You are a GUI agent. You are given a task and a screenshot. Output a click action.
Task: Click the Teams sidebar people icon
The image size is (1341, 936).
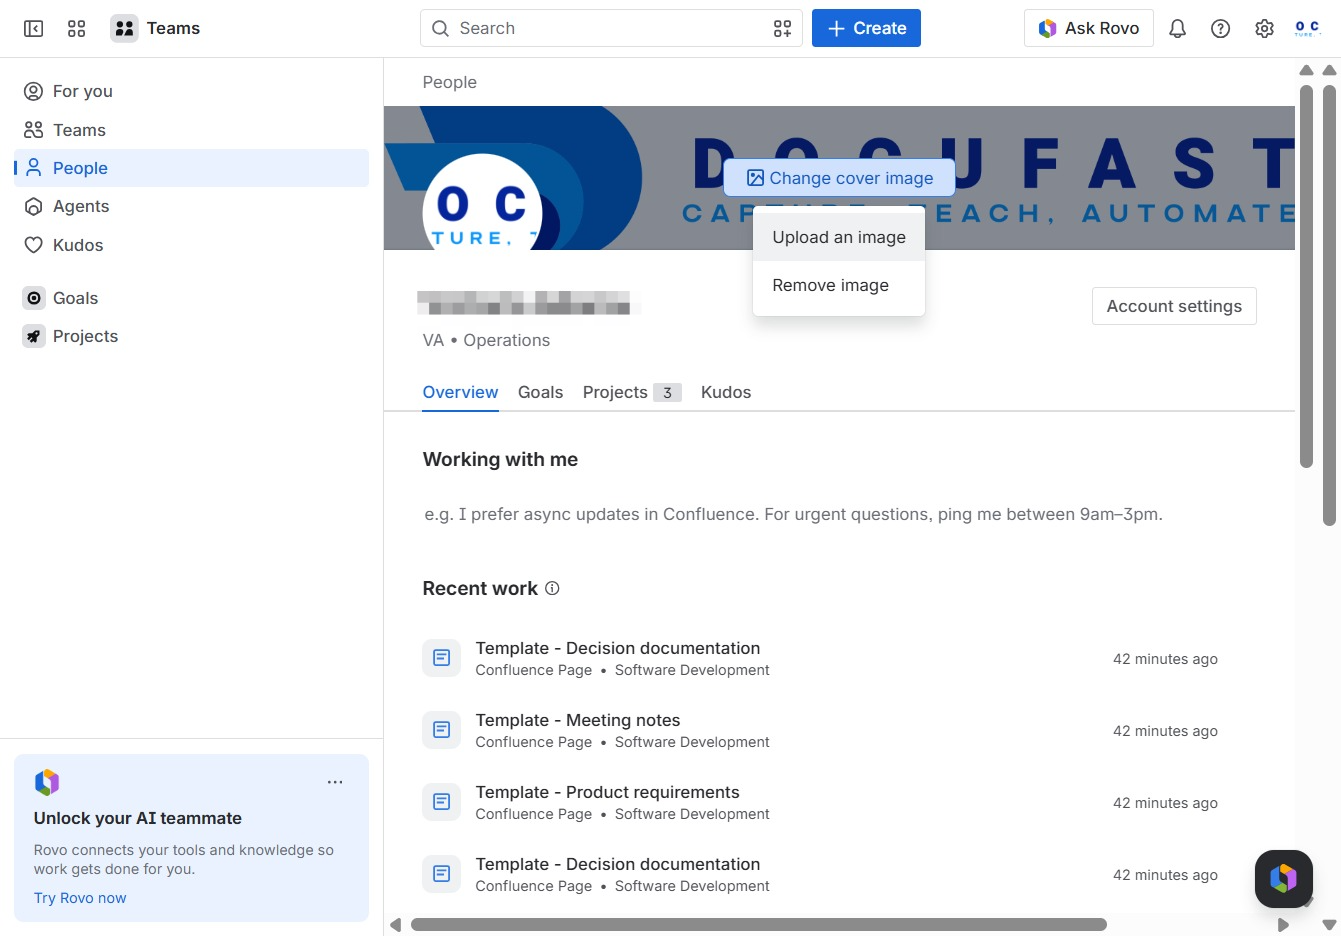point(34,130)
